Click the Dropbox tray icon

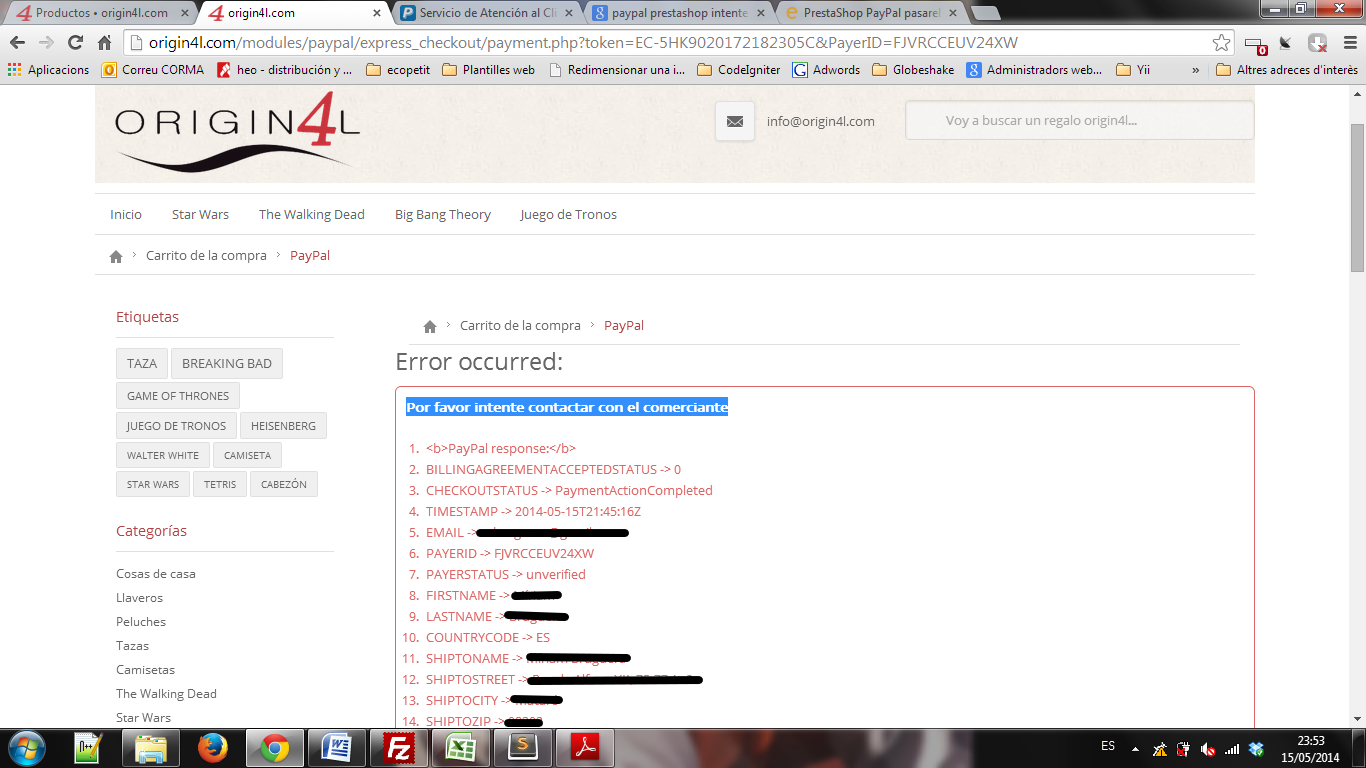1256,749
